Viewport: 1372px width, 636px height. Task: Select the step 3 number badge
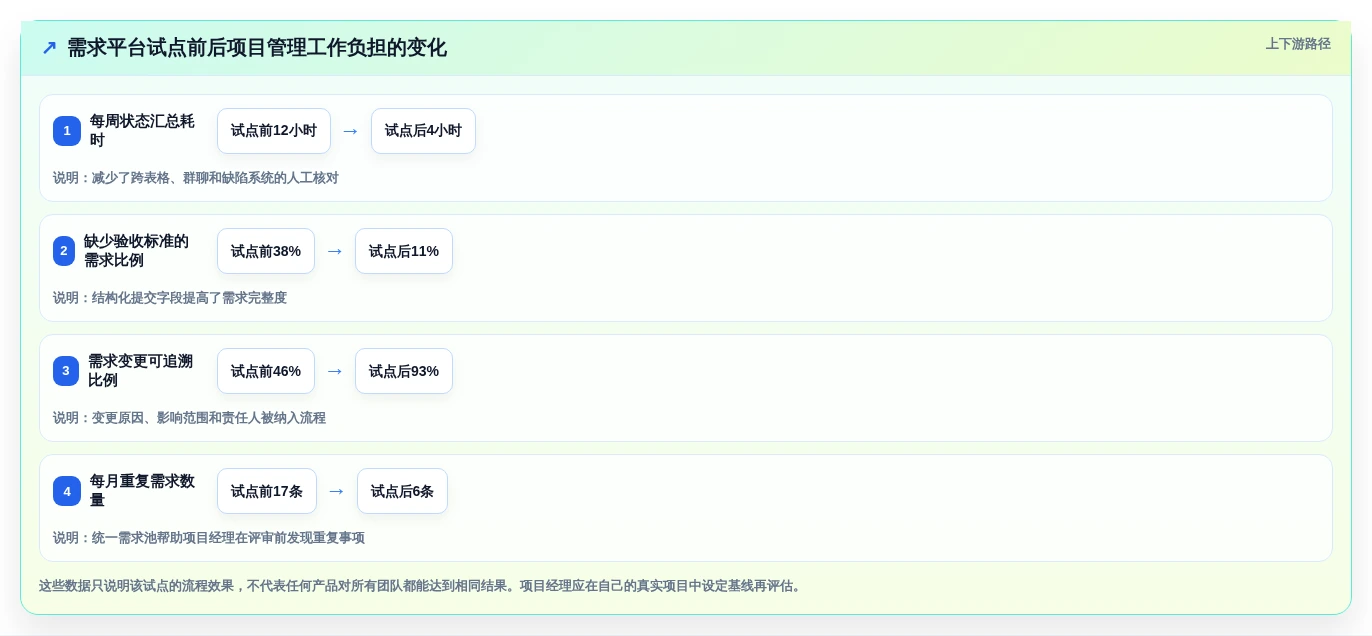[x=66, y=371]
